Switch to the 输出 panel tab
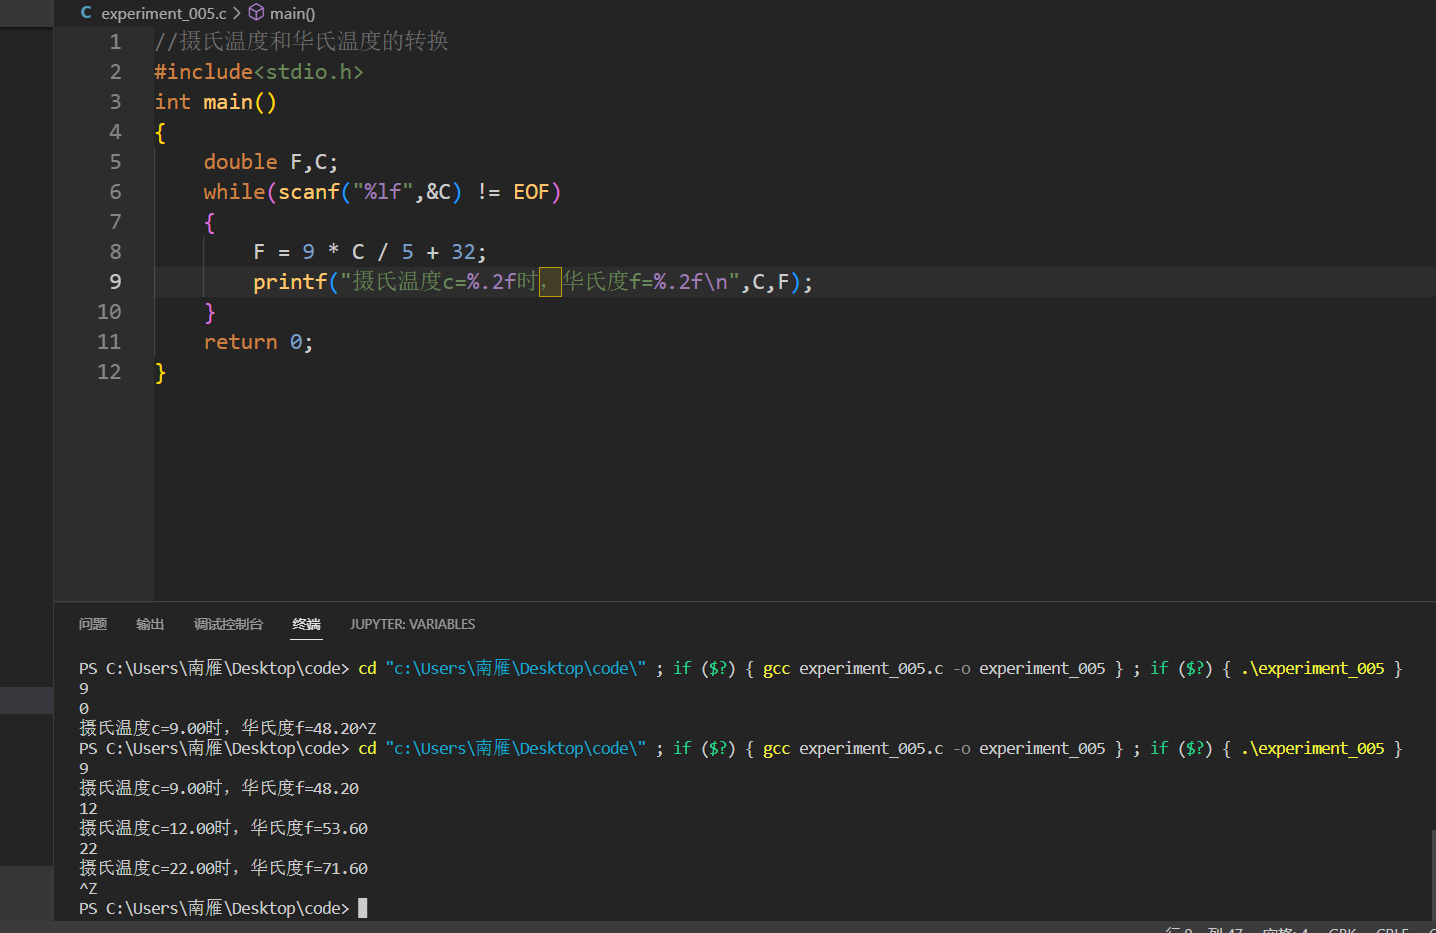This screenshot has height=933, width=1436. coord(150,624)
